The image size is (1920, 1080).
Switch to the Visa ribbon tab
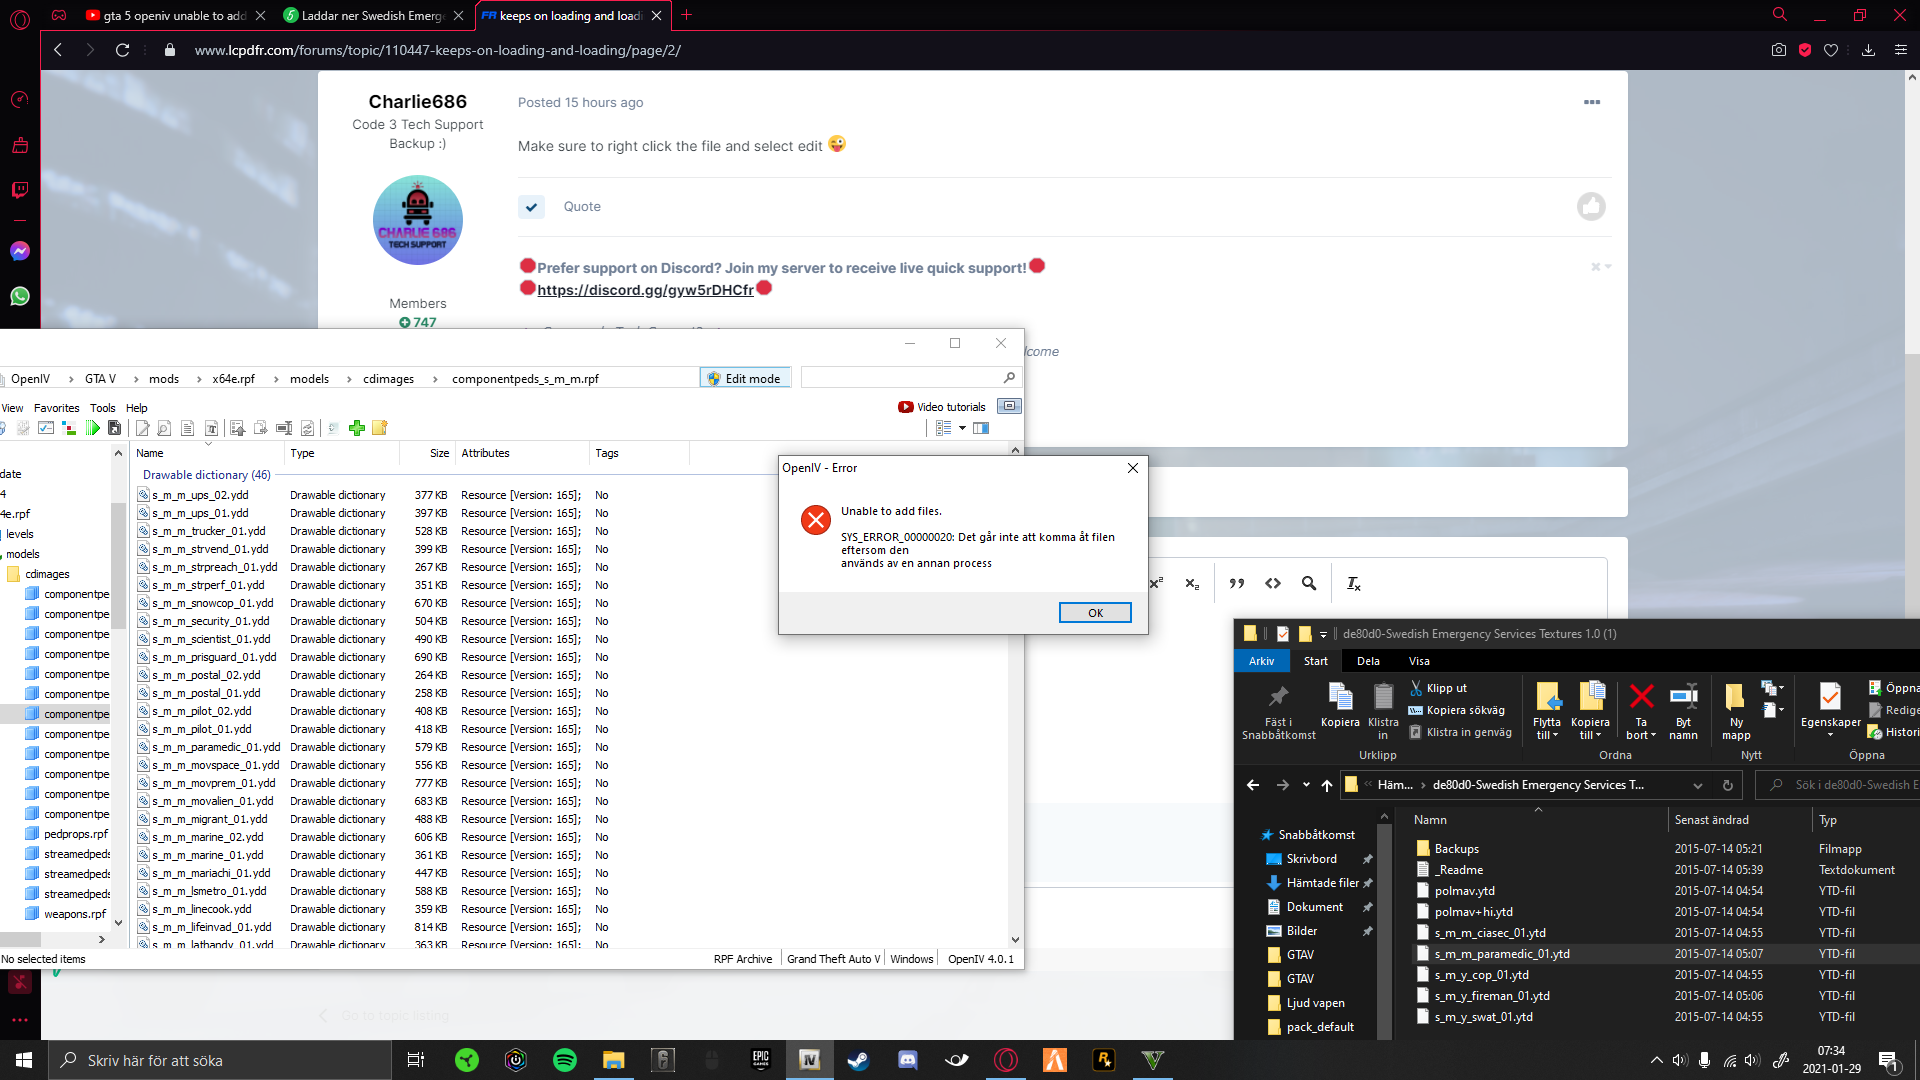pos(1419,661)
